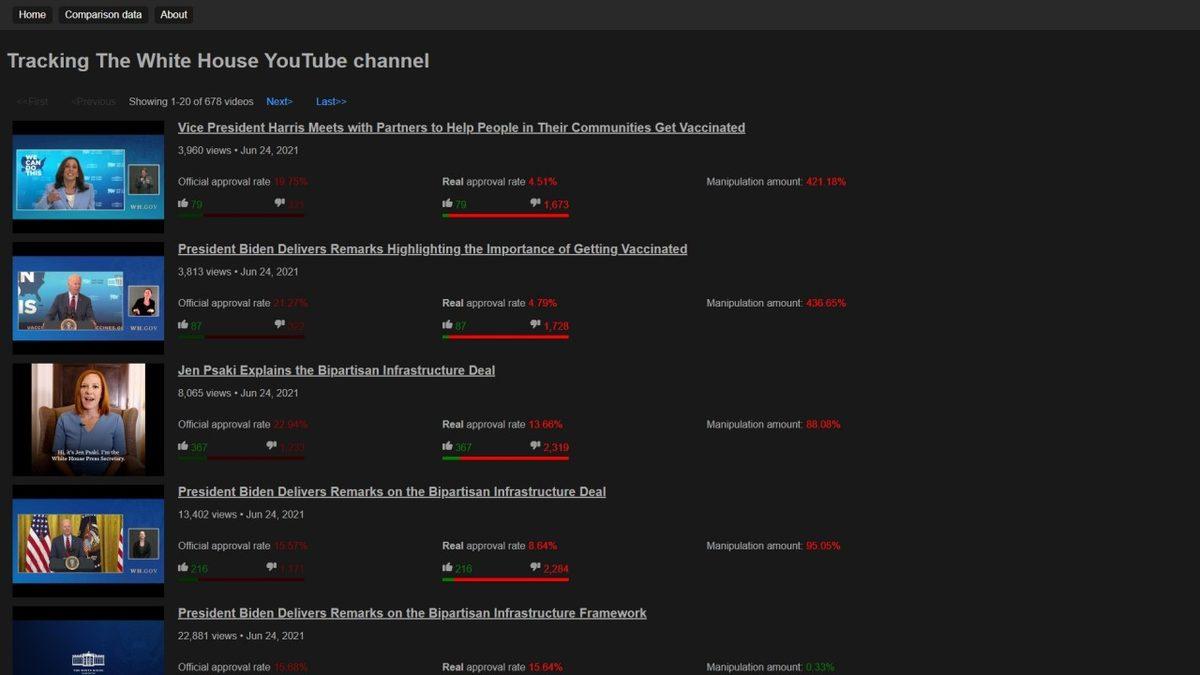Image resolution: width=1200 pixels, height=675 pixels.
Task: Click the thumbs-down icon on Psaki real approval row
Action: (x=534, y=446)
